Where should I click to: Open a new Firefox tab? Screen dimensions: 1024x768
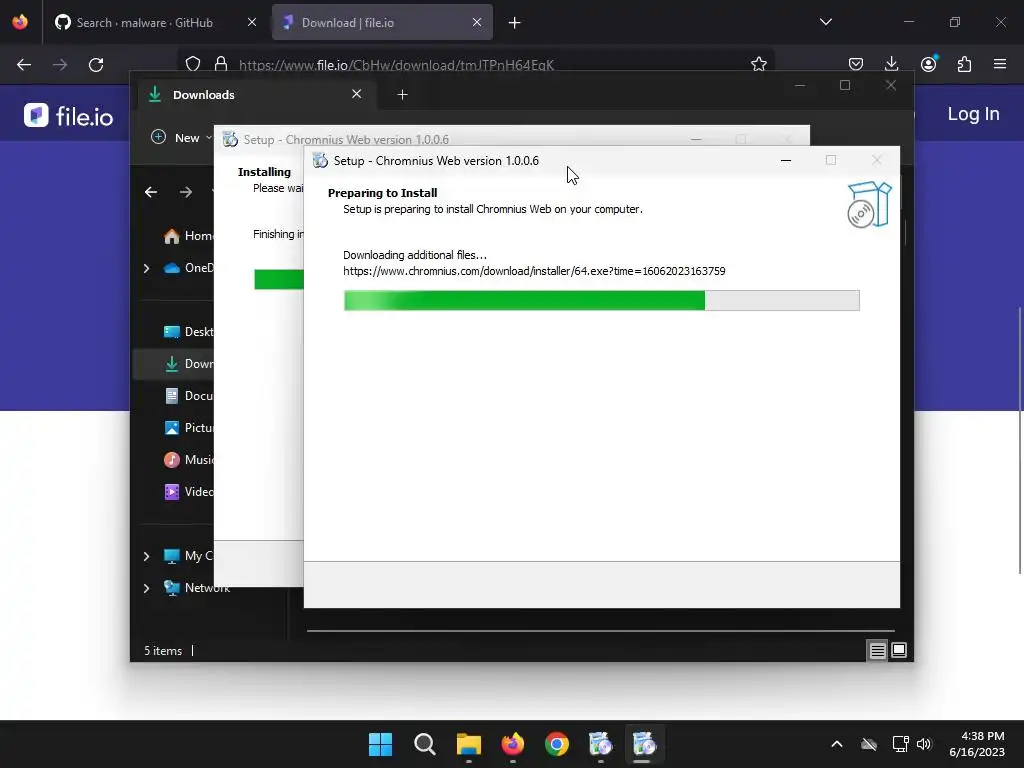[x=515, y=23]
